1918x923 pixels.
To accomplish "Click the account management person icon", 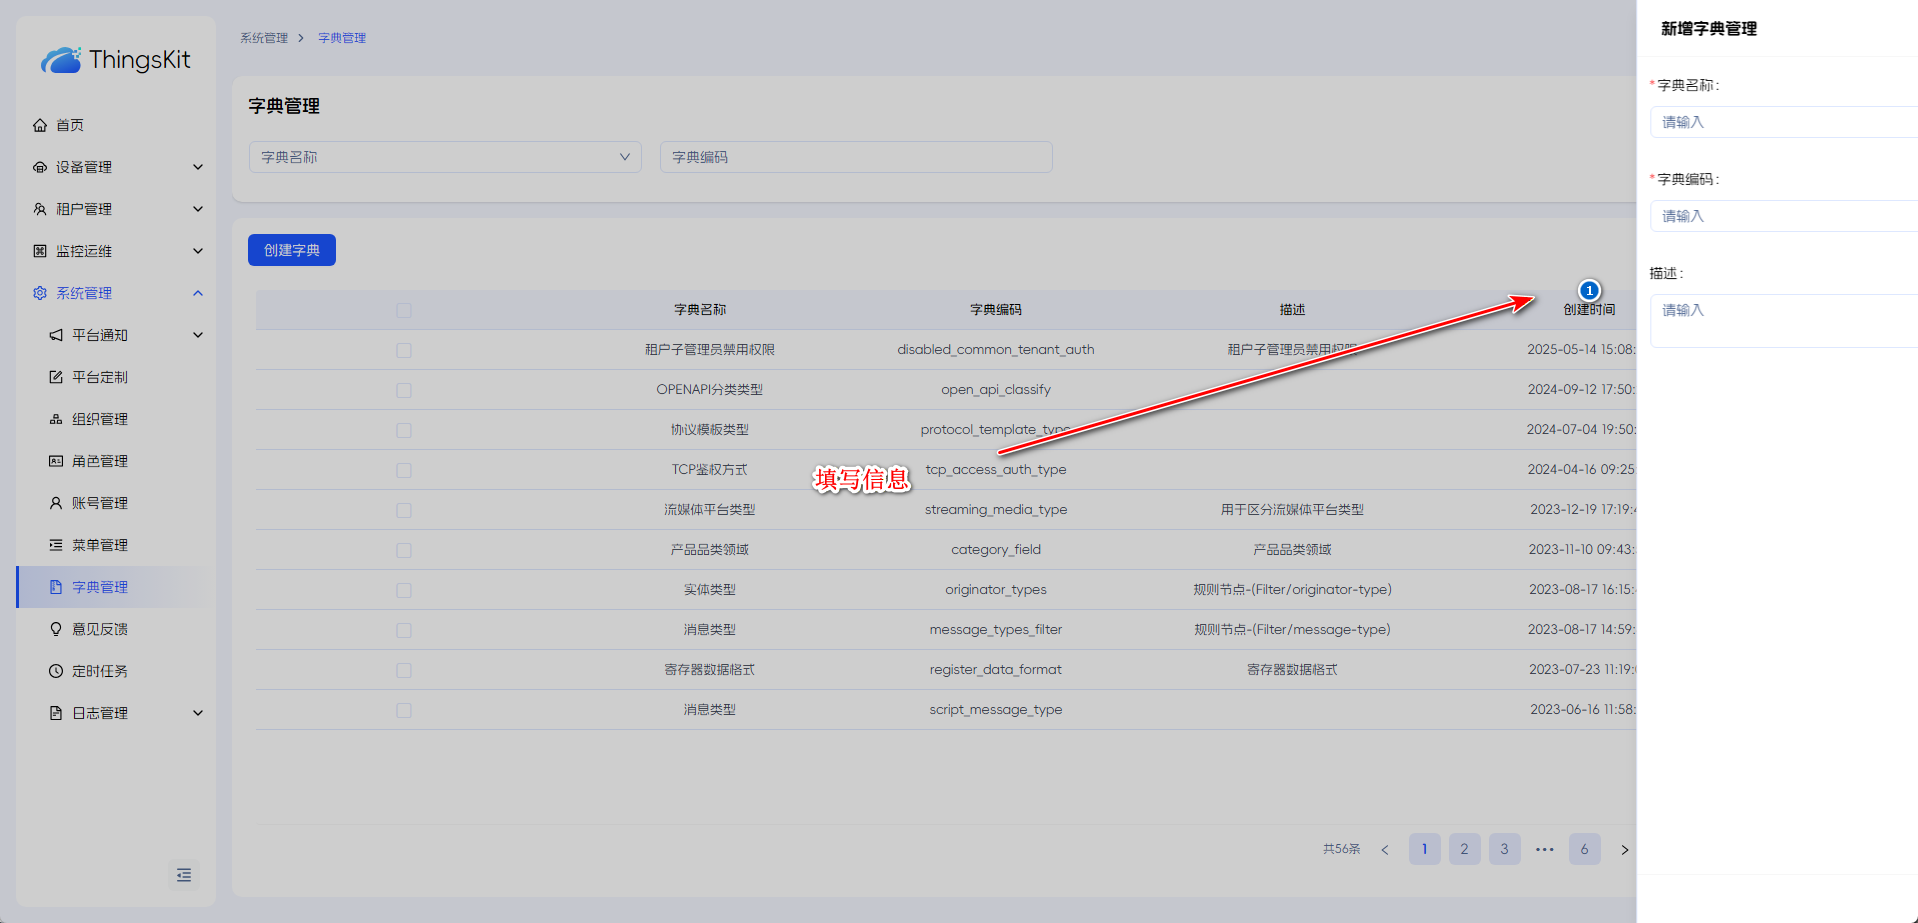I will click(56, 503).
